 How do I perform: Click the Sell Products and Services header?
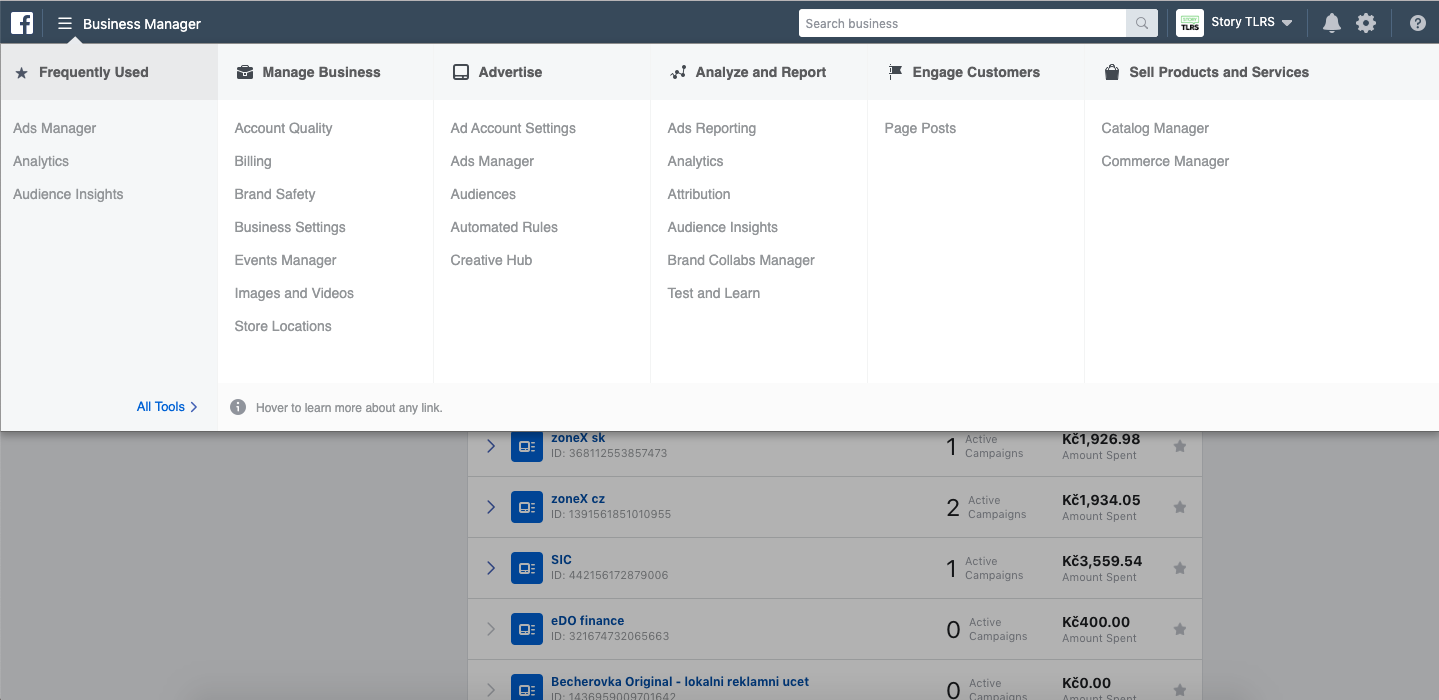(x=1206, y=72)
